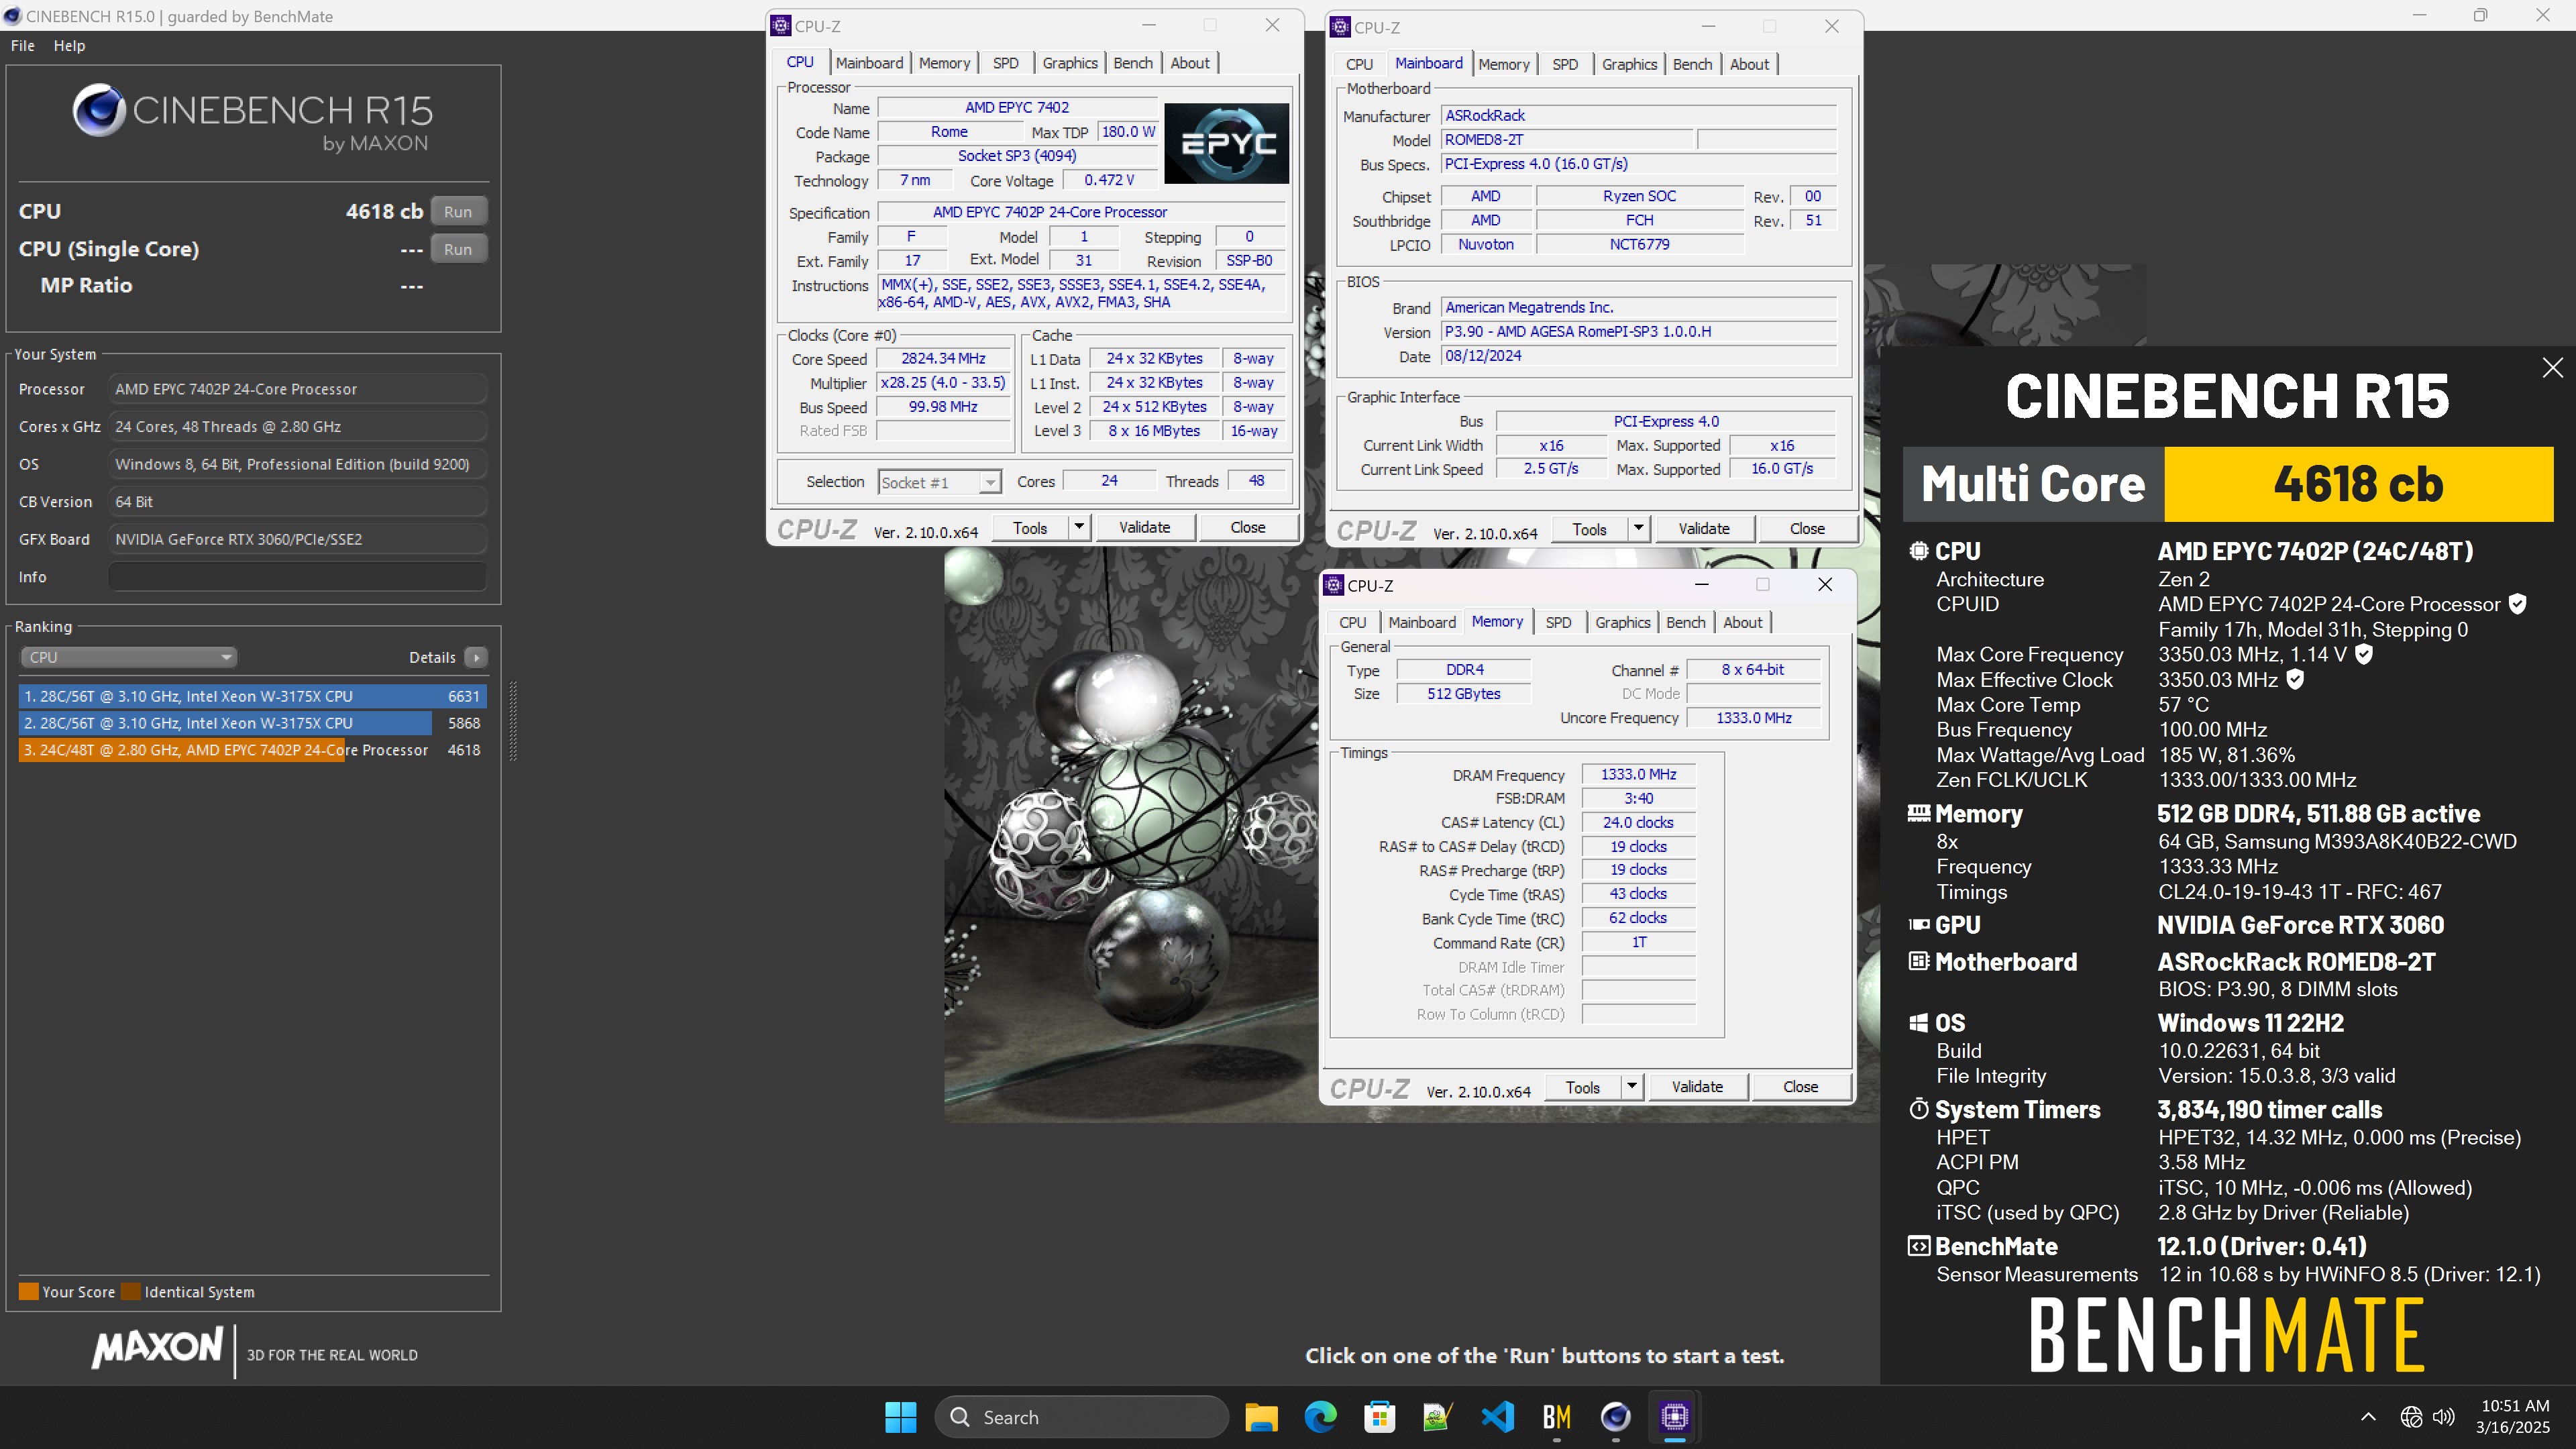Click the BenchMate Motherboard section icon

coord(1918,962)
